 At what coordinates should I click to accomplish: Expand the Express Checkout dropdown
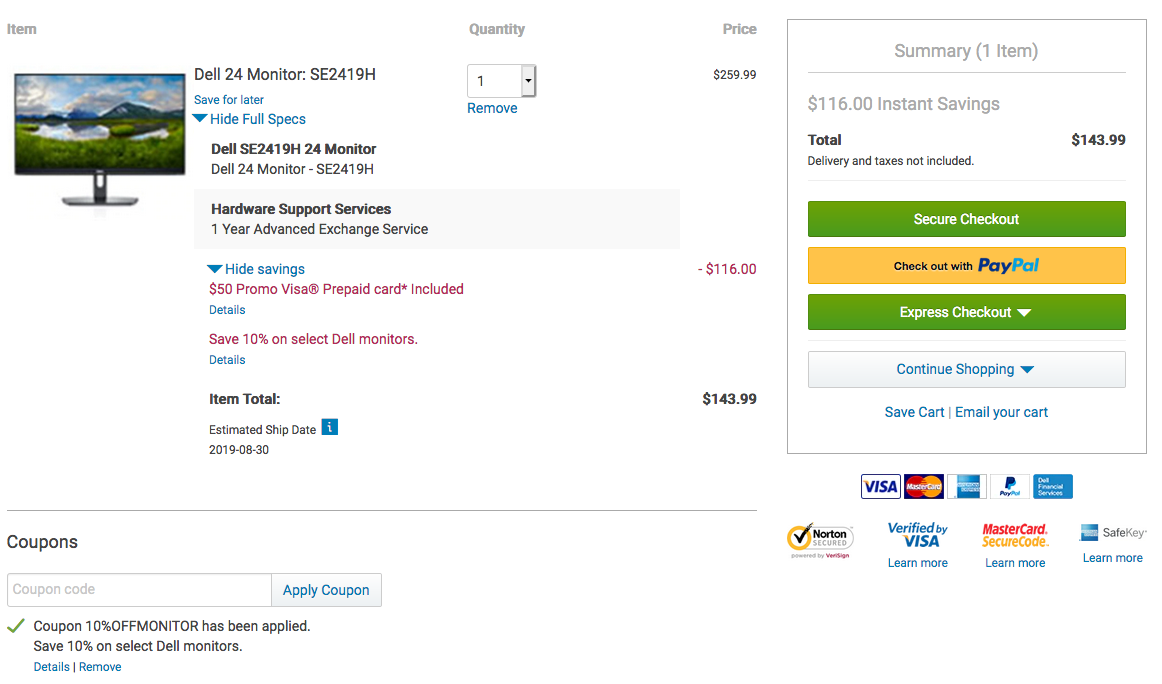click(966, 312)
